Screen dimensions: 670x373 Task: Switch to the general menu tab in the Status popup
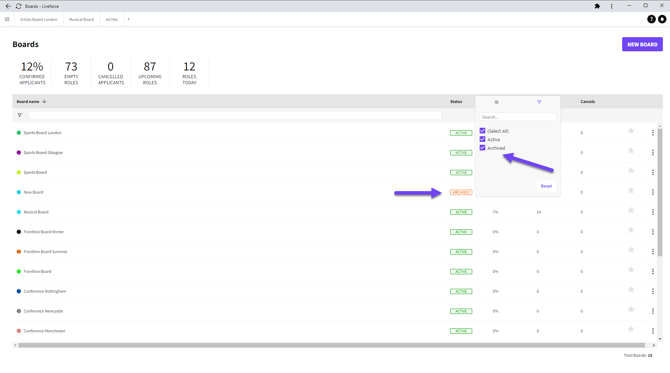click(x=497, y=102)
